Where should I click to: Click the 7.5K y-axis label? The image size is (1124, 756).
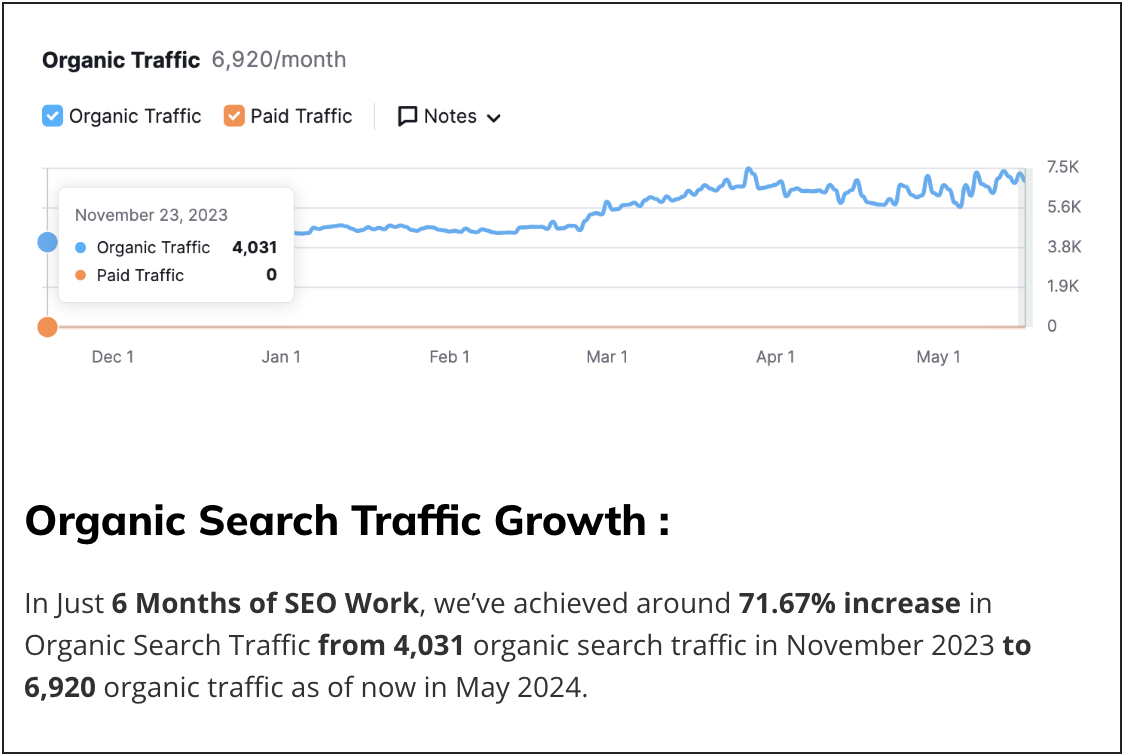[x=1062, y=167]
